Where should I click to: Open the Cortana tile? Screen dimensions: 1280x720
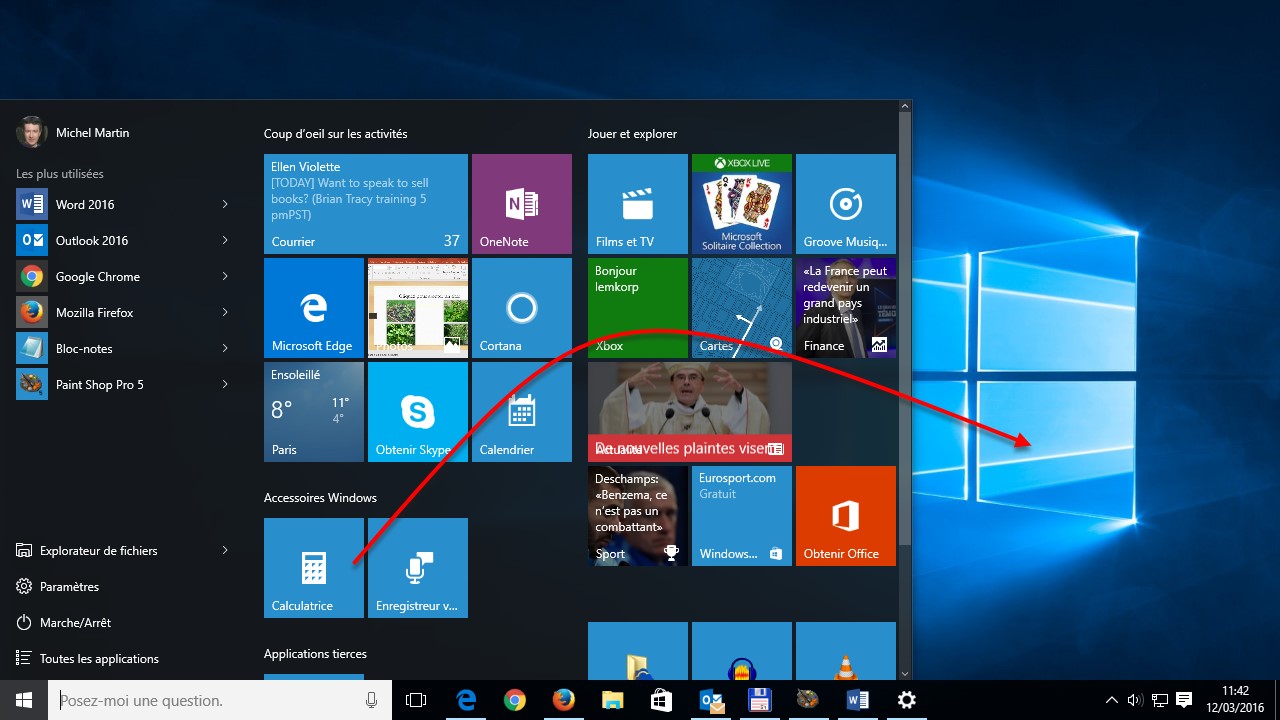click(521, 307)
